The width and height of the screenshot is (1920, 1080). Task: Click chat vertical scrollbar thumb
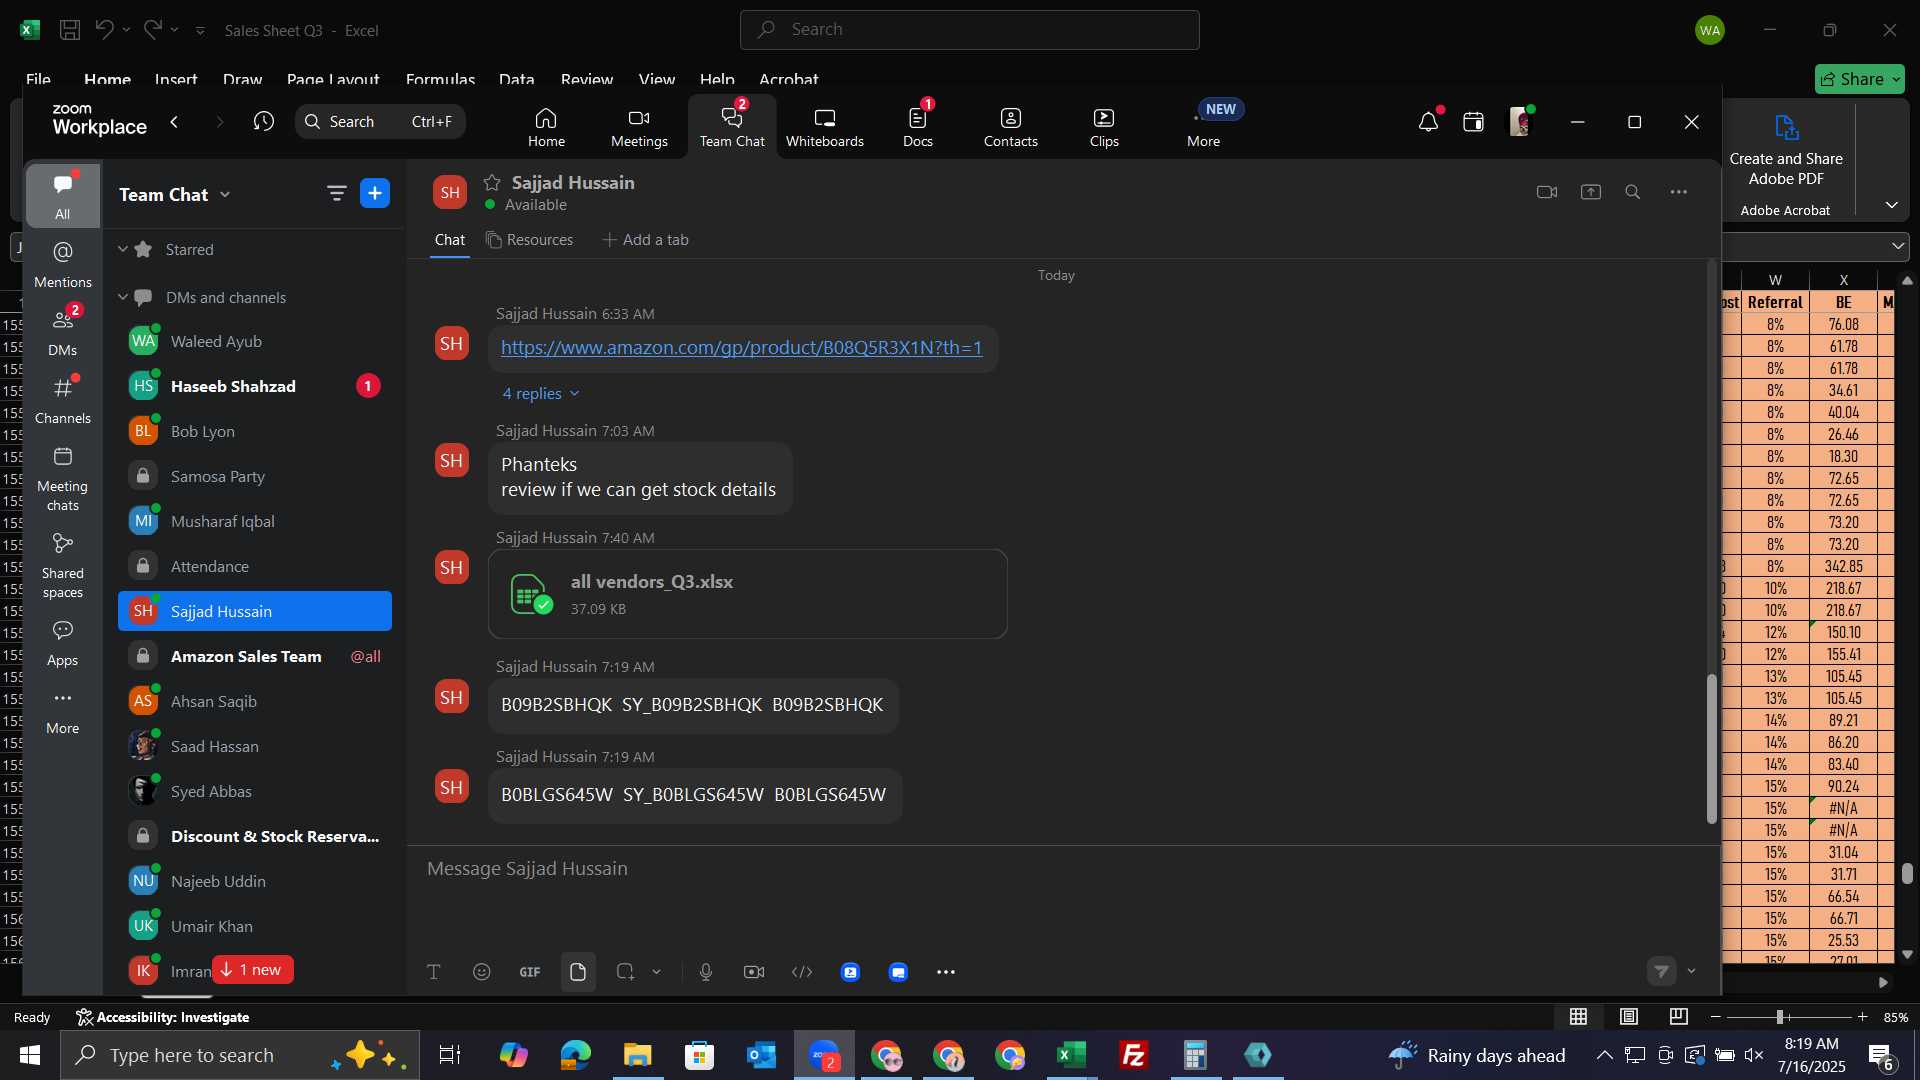tap(1712, 750)
